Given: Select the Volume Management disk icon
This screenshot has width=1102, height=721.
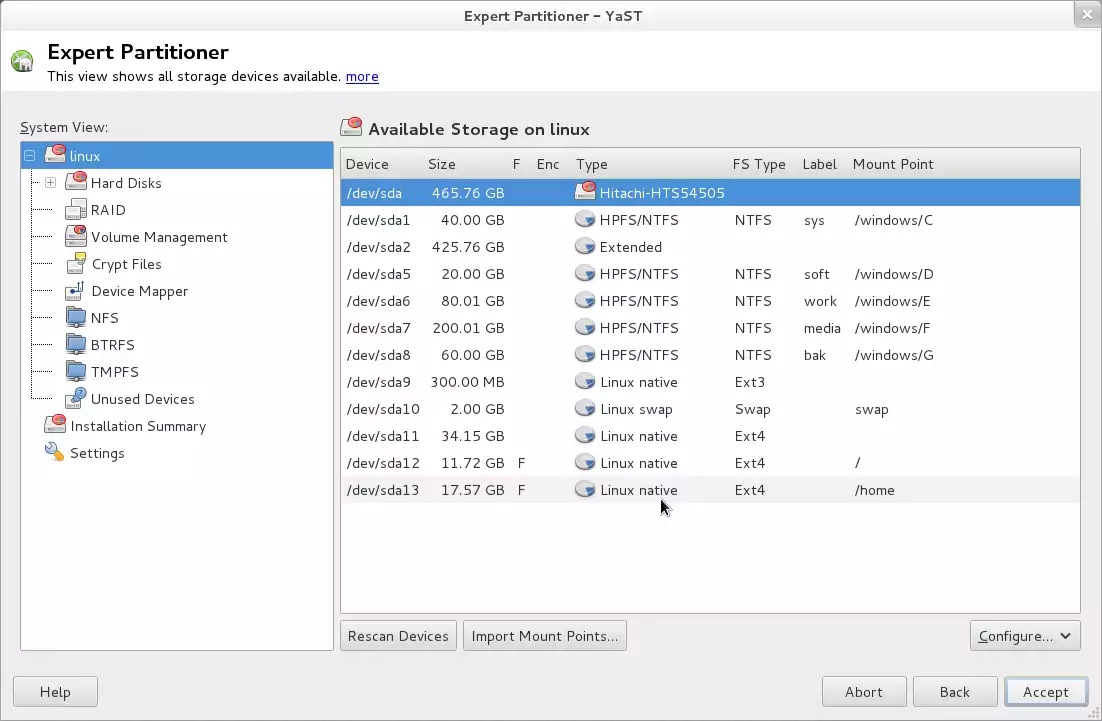Looking at the screenshot, I should pyautogui.click(x=76, y=237).
